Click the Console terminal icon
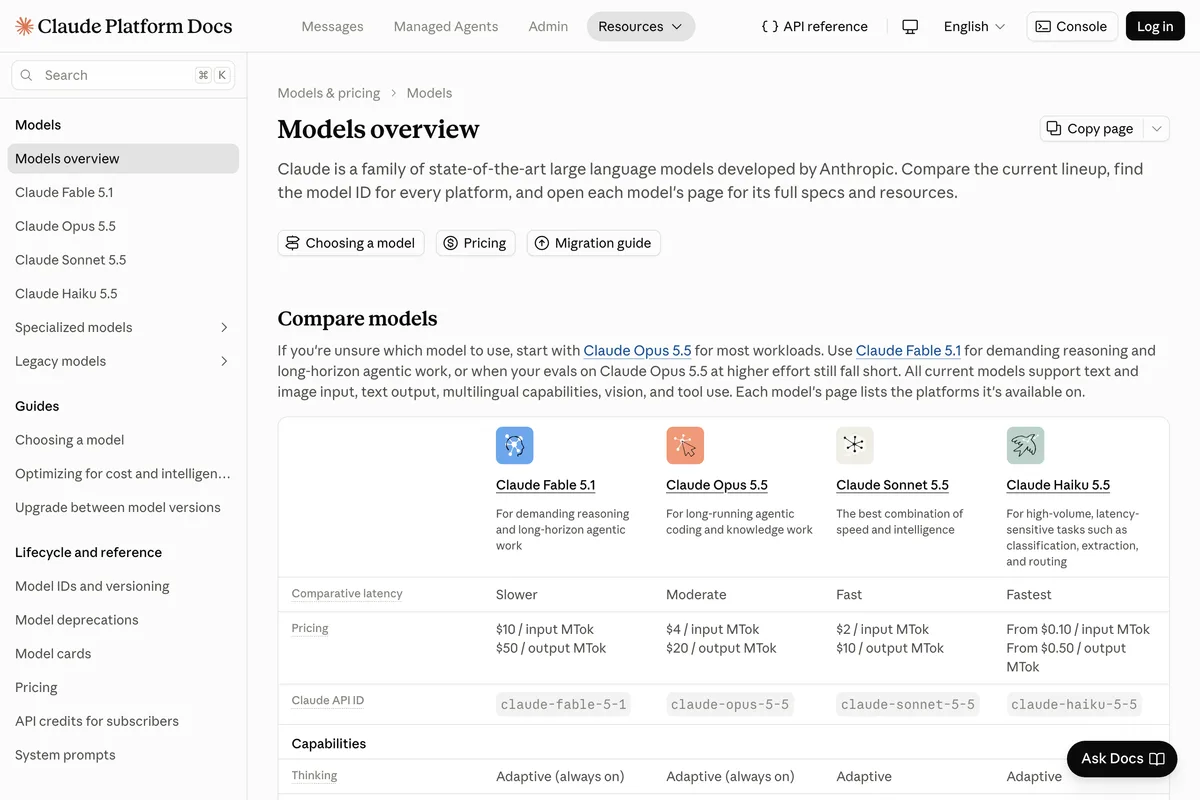The width and height of the screenshot is (1200, 800). (x=1043, y=27)
